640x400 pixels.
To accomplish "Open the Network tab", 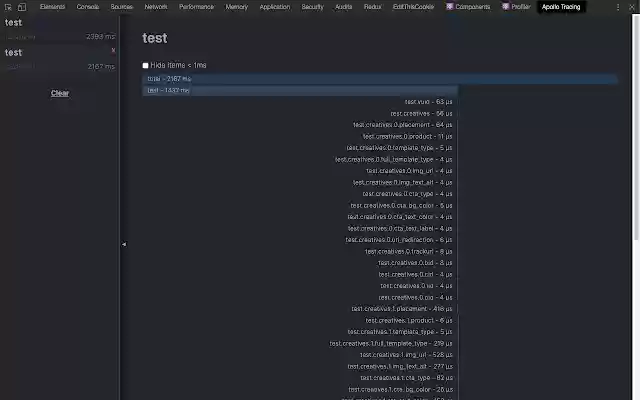I will click(x=156, y=7).
